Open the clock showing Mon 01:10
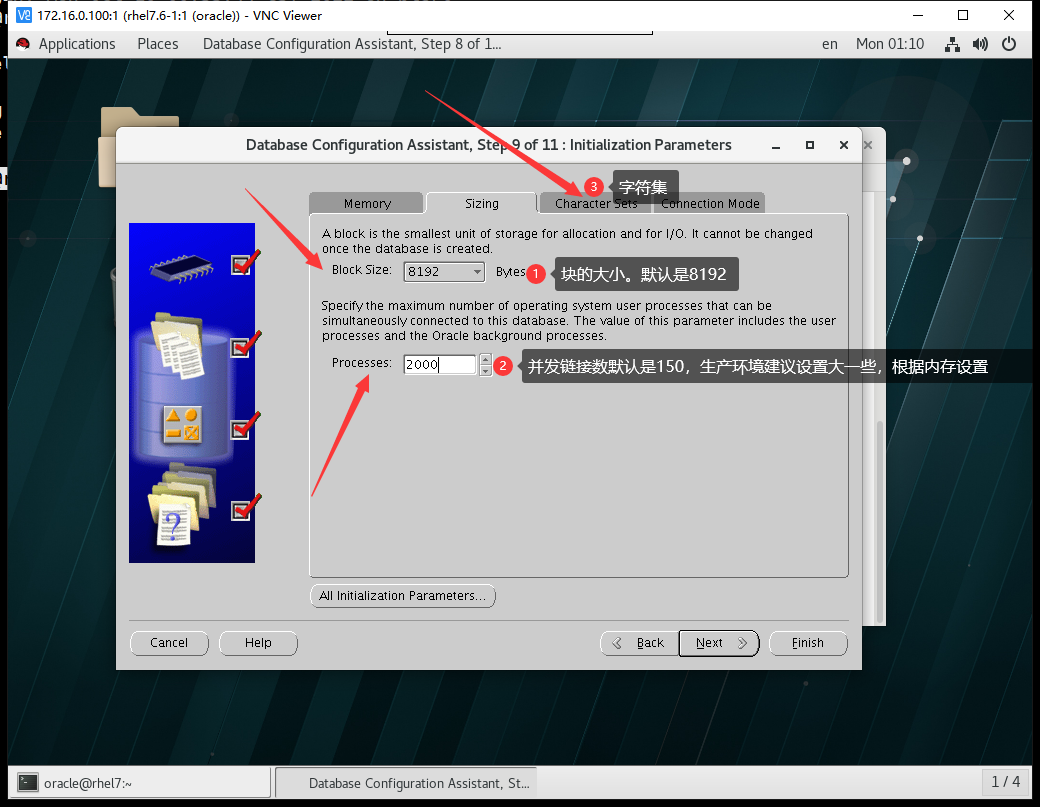 (889, 44)
